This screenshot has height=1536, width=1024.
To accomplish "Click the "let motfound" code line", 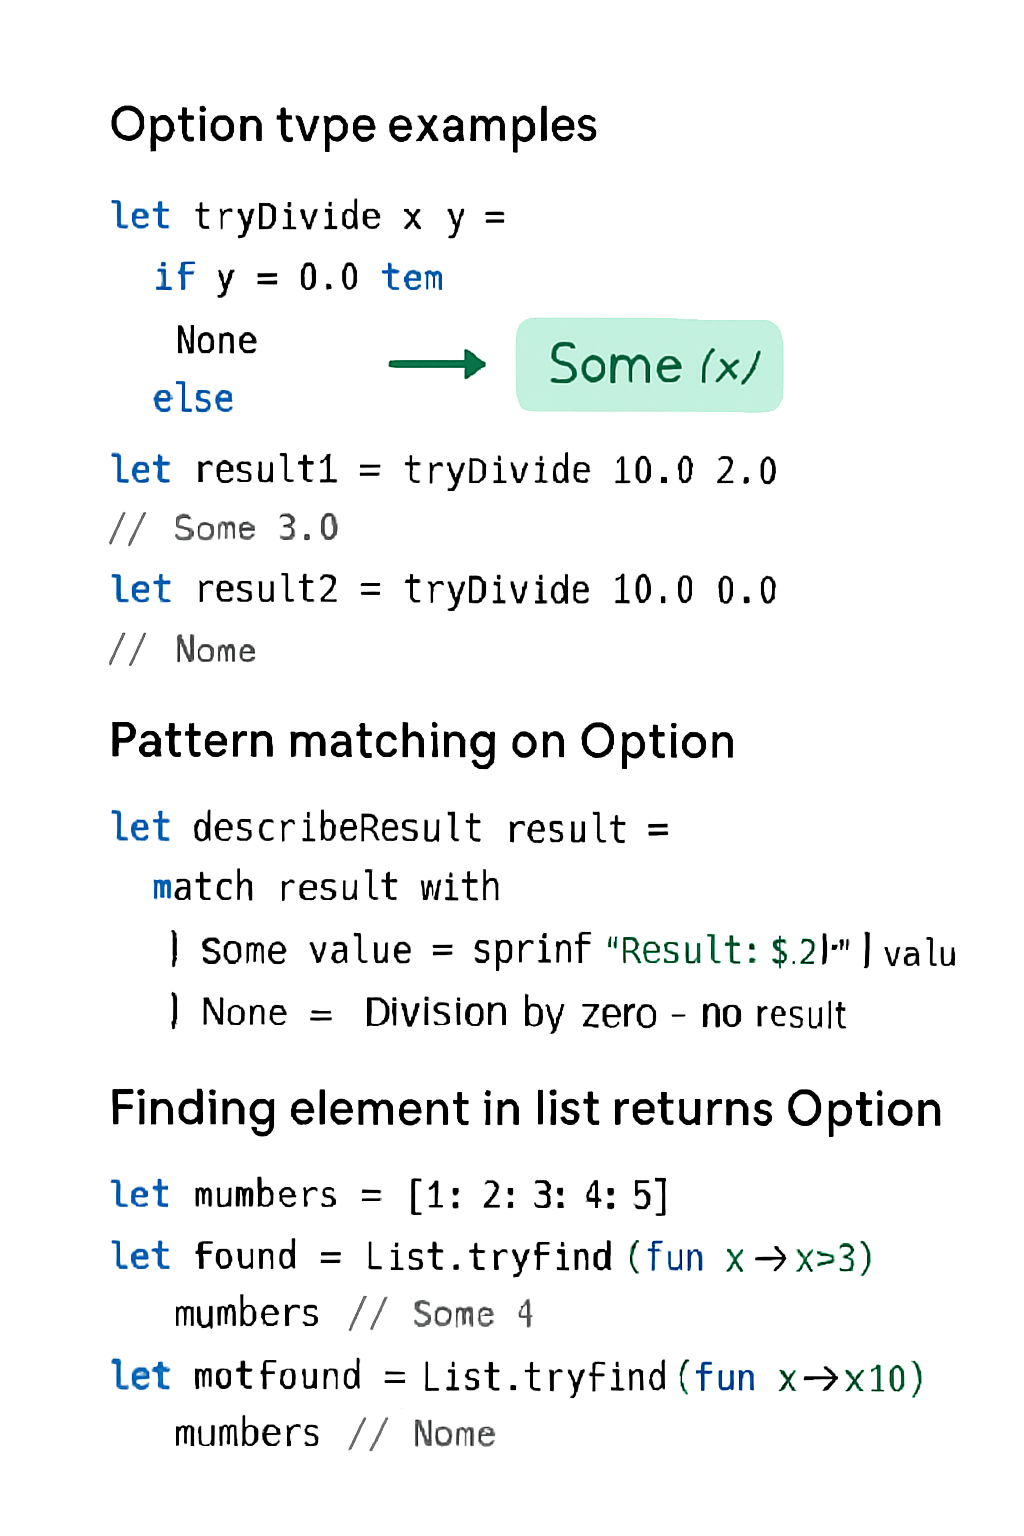I will tap(516, 1377).
